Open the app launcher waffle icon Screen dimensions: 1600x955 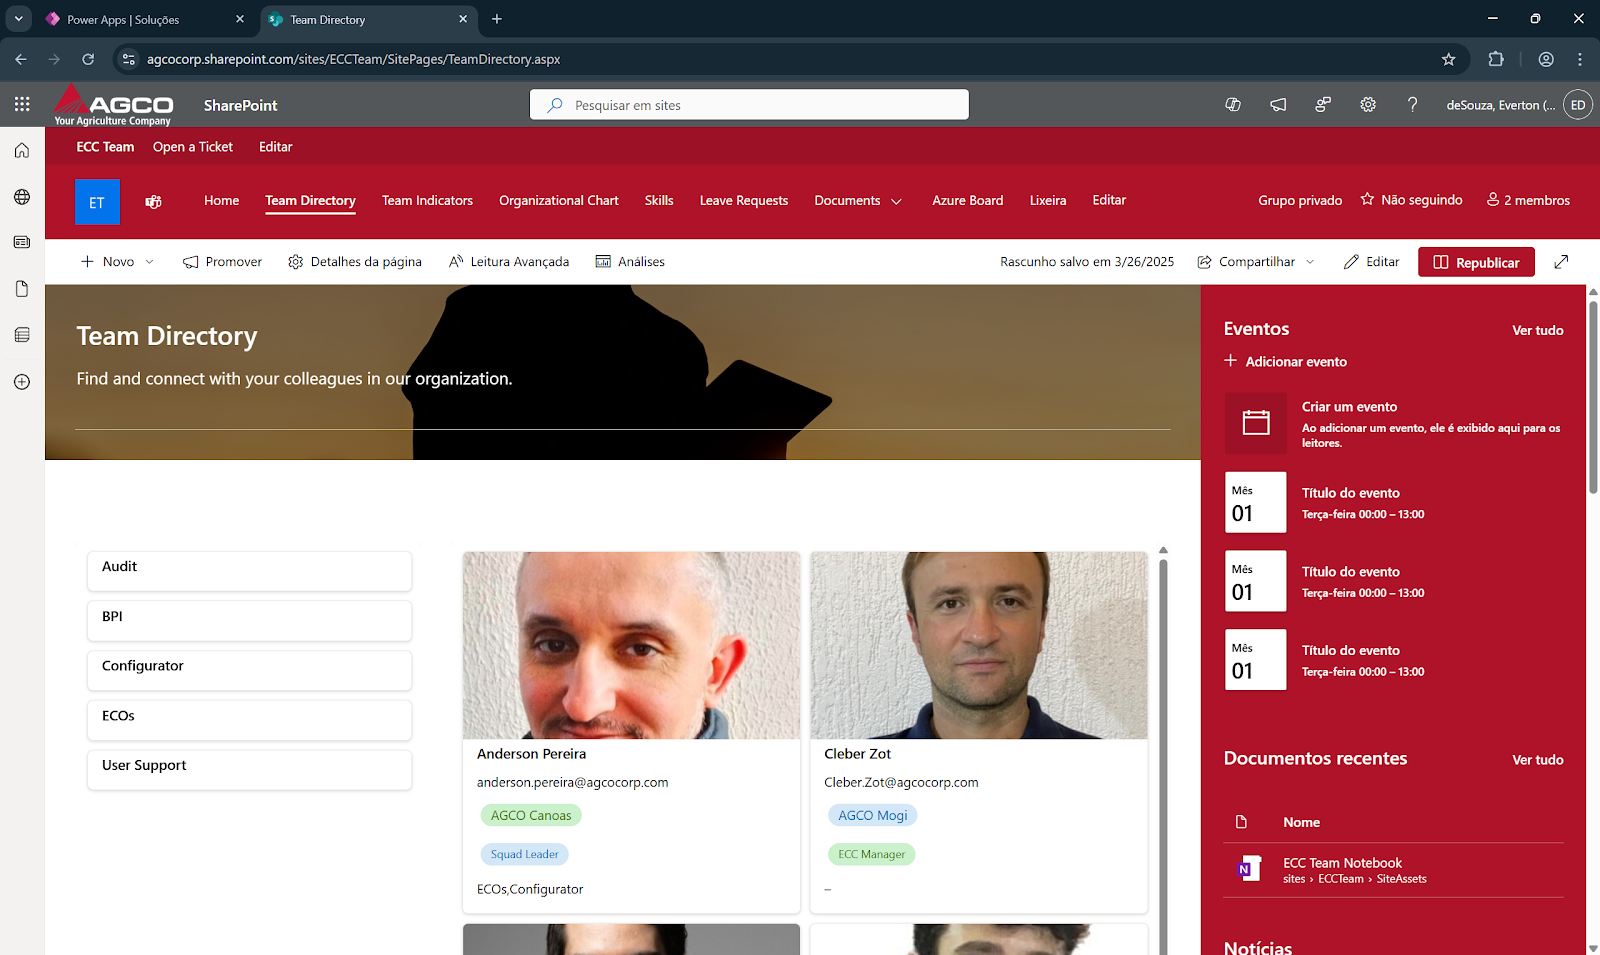coord(22,104)
